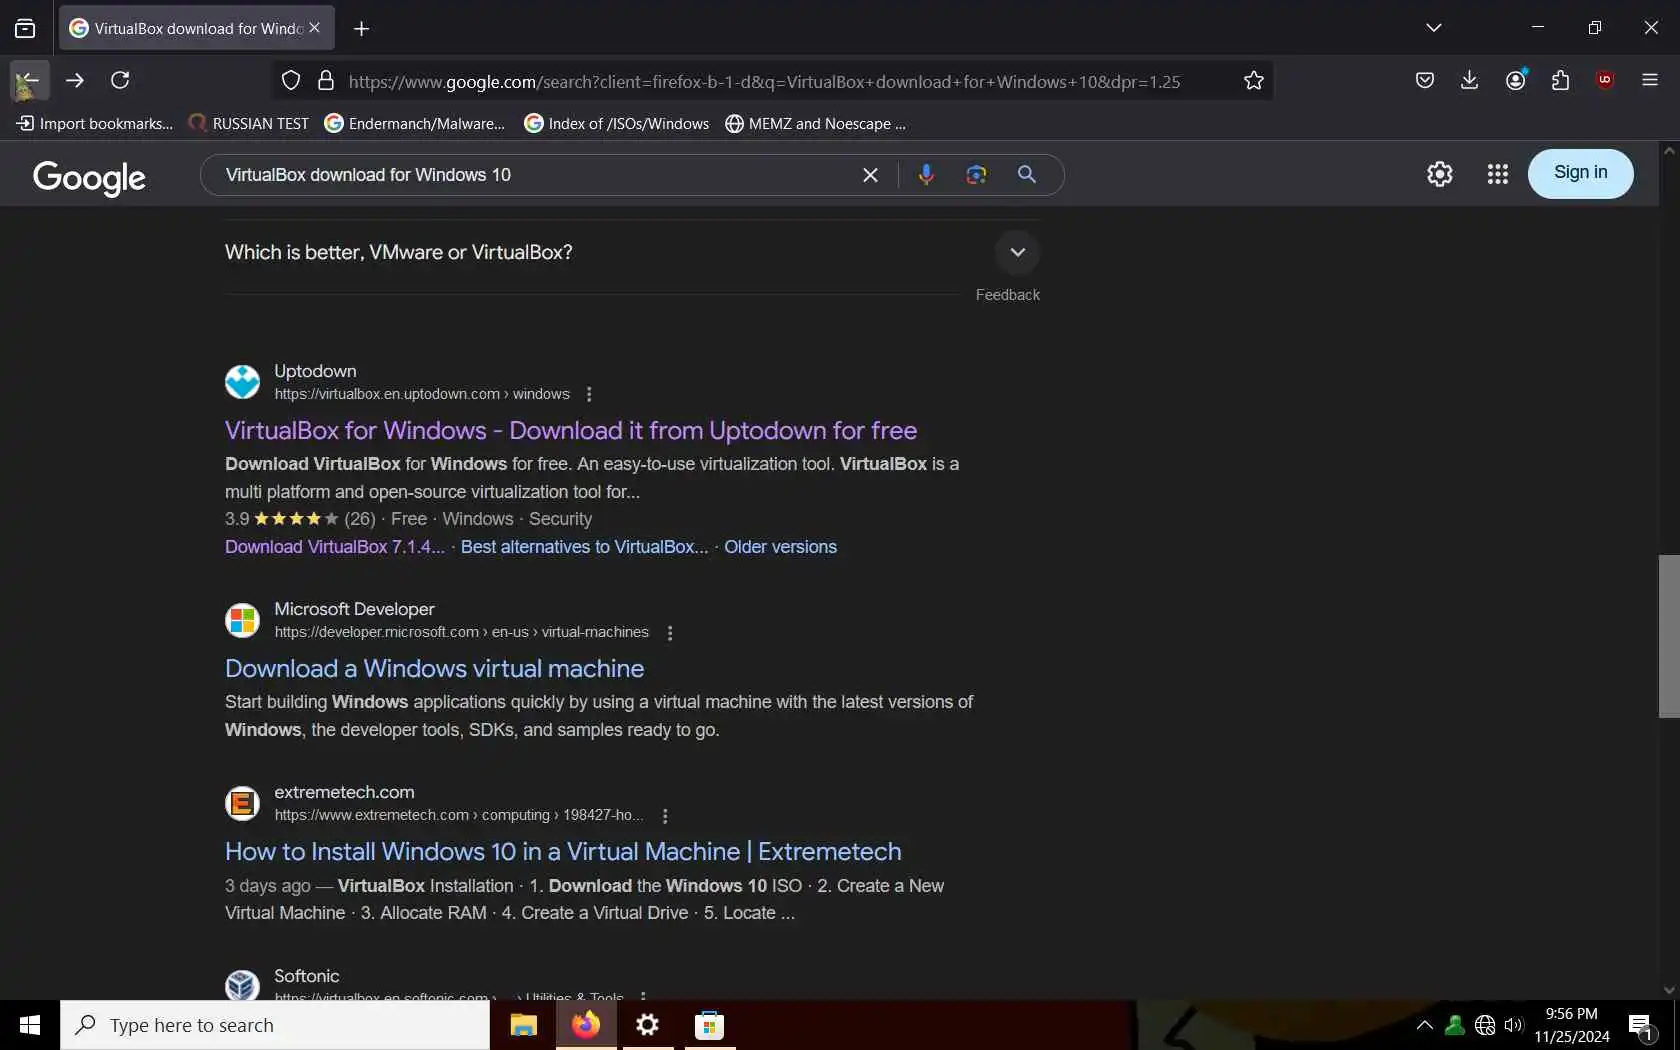Image resolution: width=1680 pixels, height=1050 pixels.
Task: Reload the current page
Action: click(x=120, y=80)
